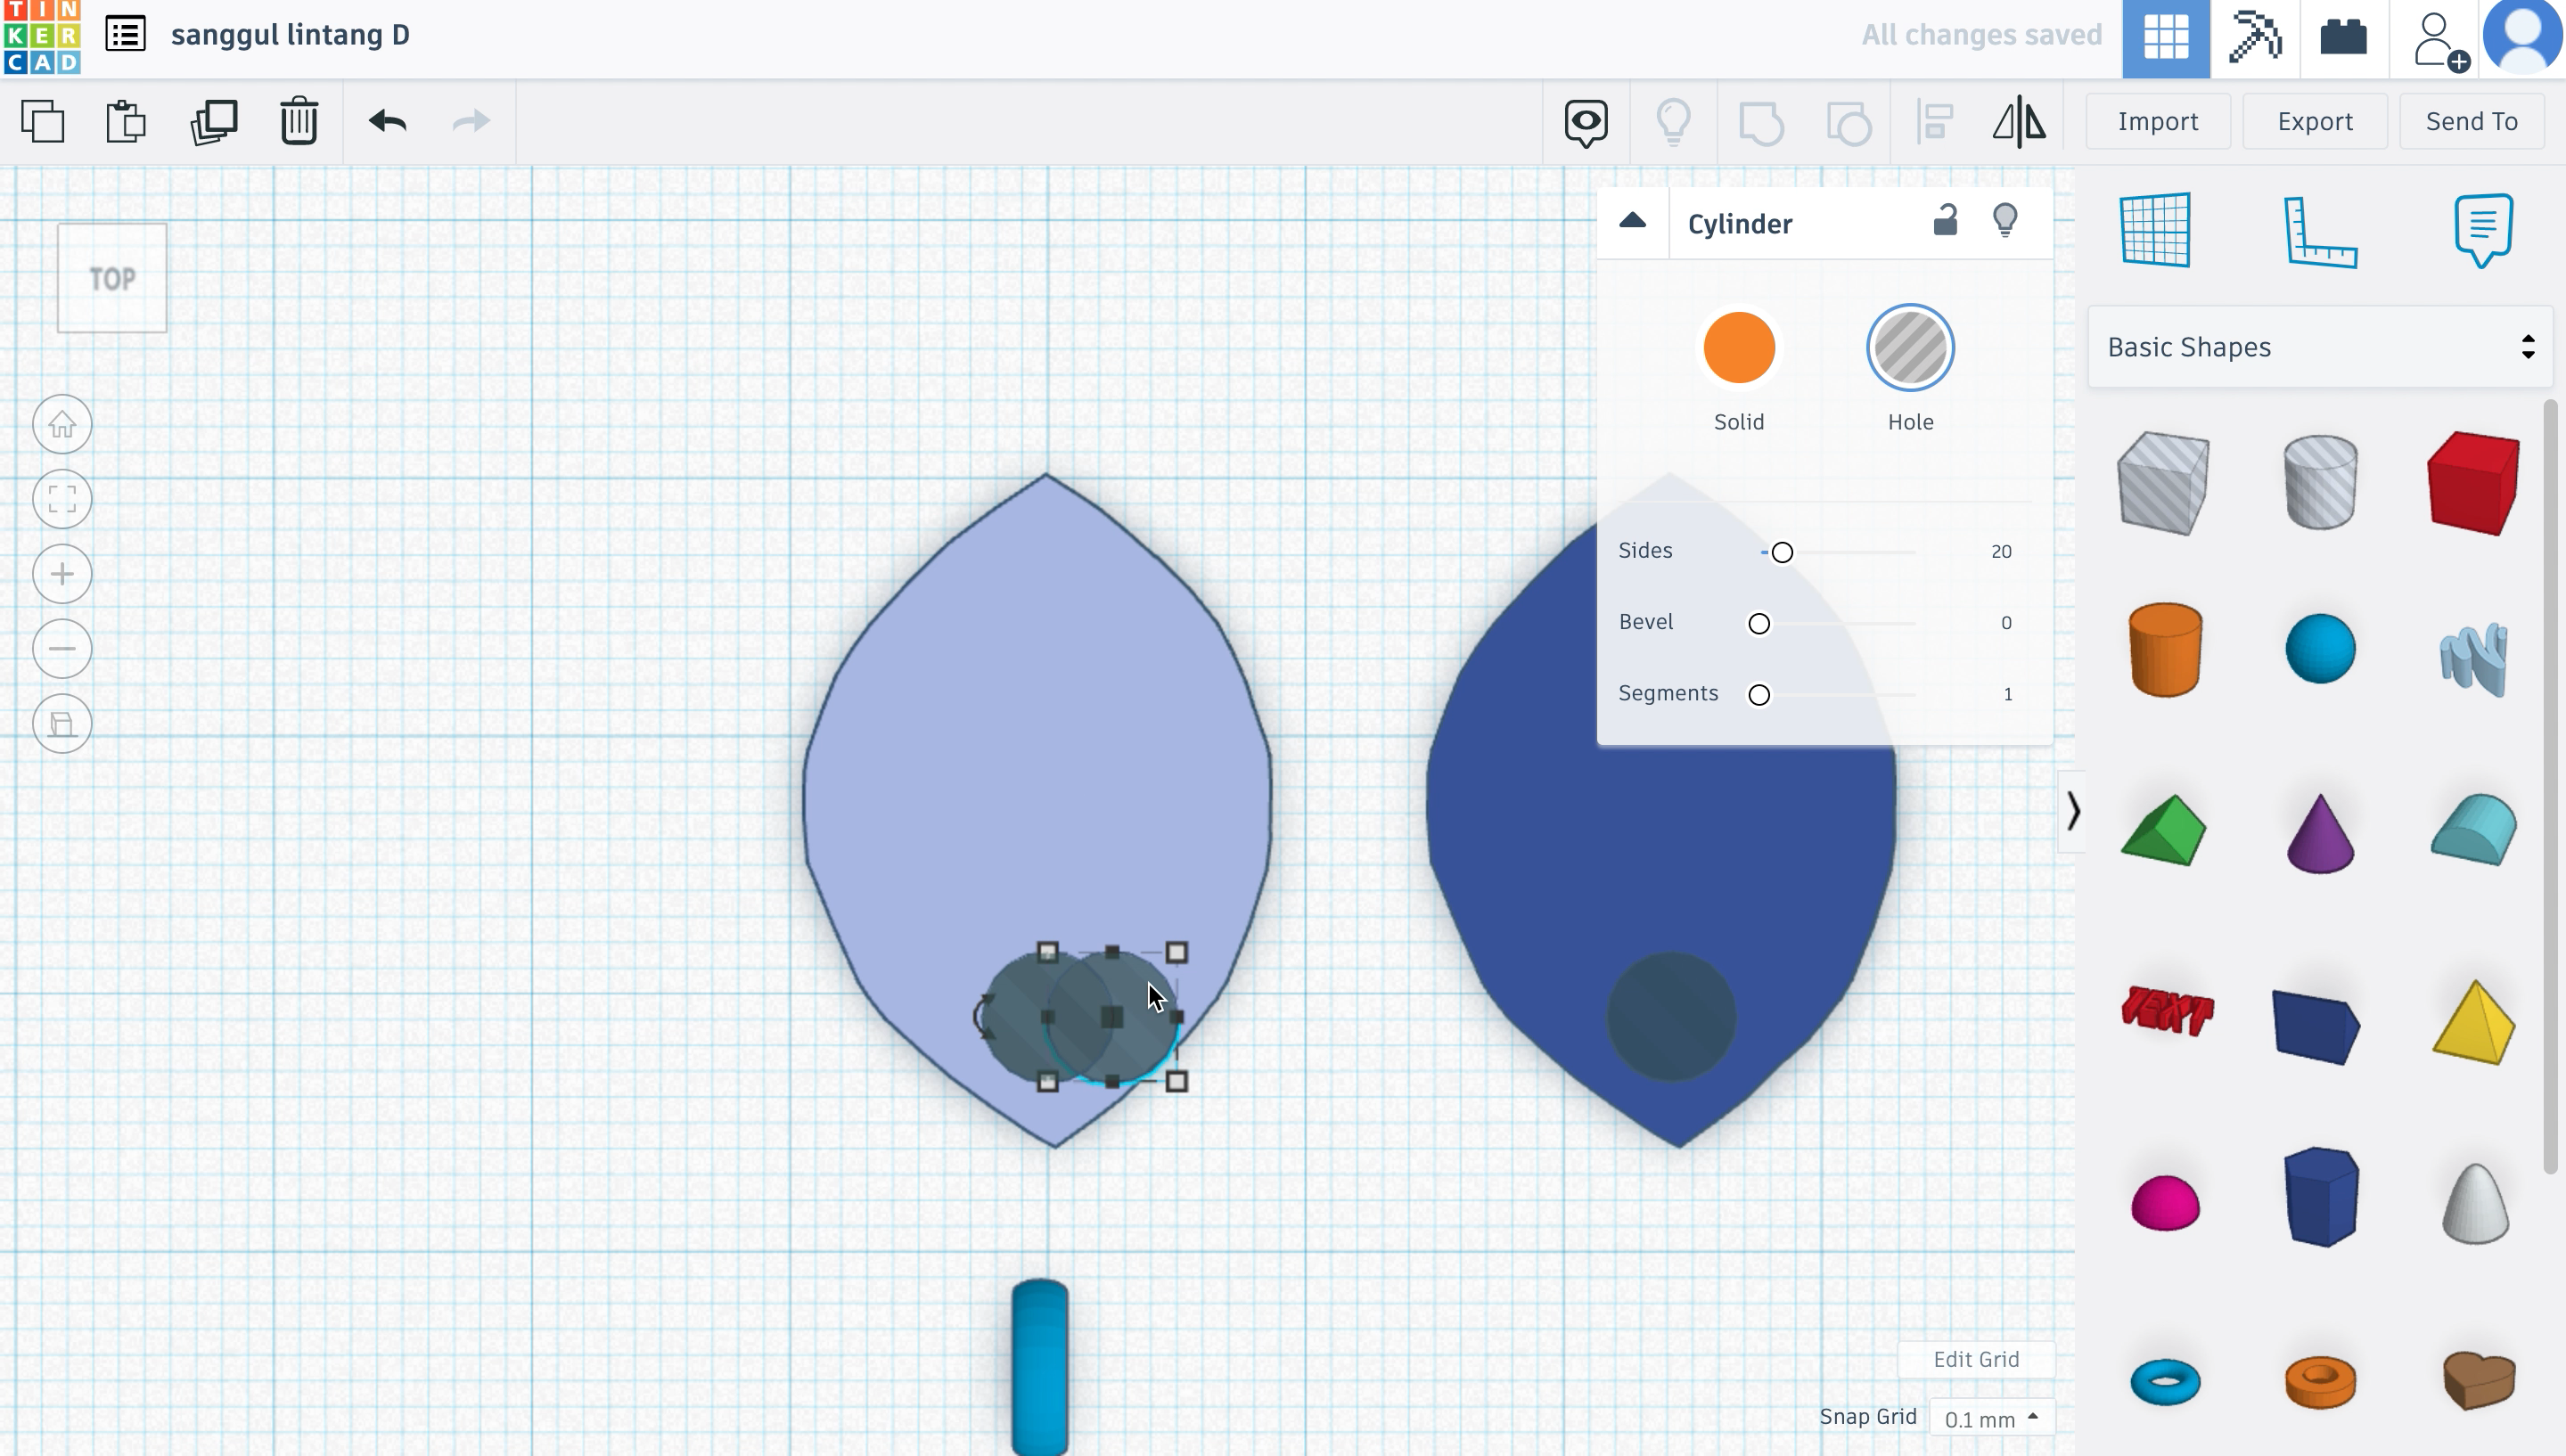This screenshot has height=1456, width=2566.
Task: Toggle Solid state for cylinder shape
Action: click(x=1740, y=348)
